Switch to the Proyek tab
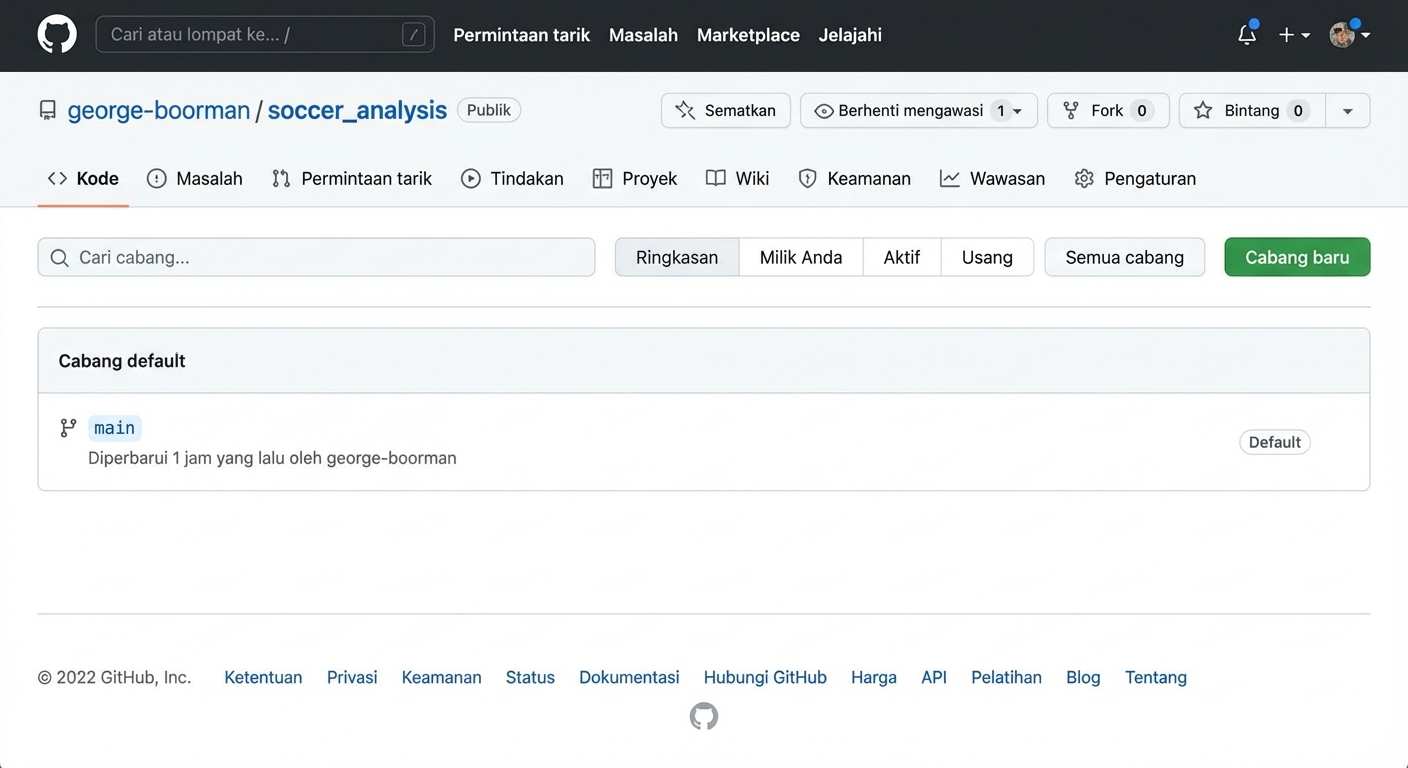This screenshot has height=768, width=1408. click(x=635, y=179)
